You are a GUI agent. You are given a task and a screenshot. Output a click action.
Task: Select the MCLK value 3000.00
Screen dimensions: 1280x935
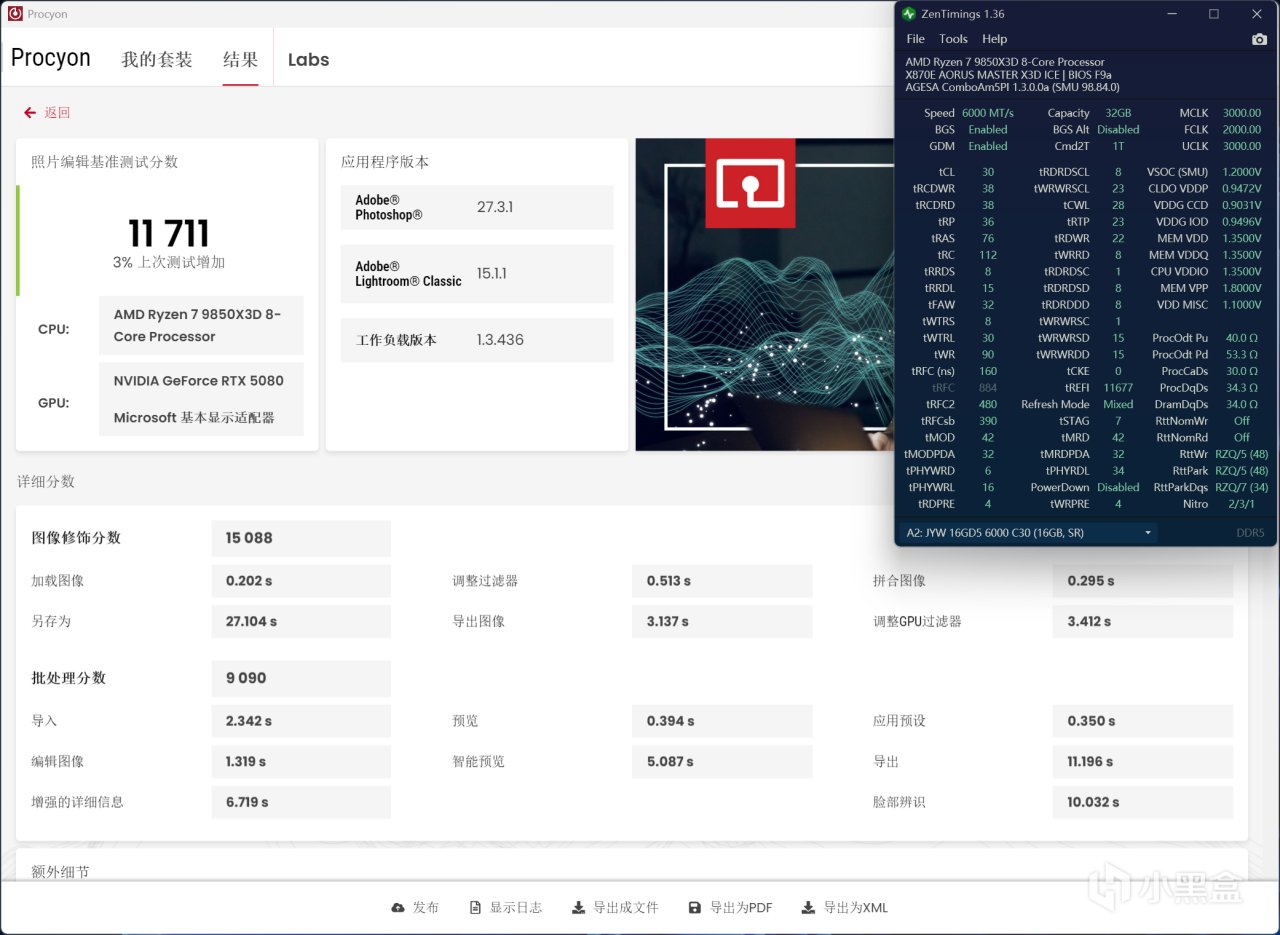coord(1241,114)
